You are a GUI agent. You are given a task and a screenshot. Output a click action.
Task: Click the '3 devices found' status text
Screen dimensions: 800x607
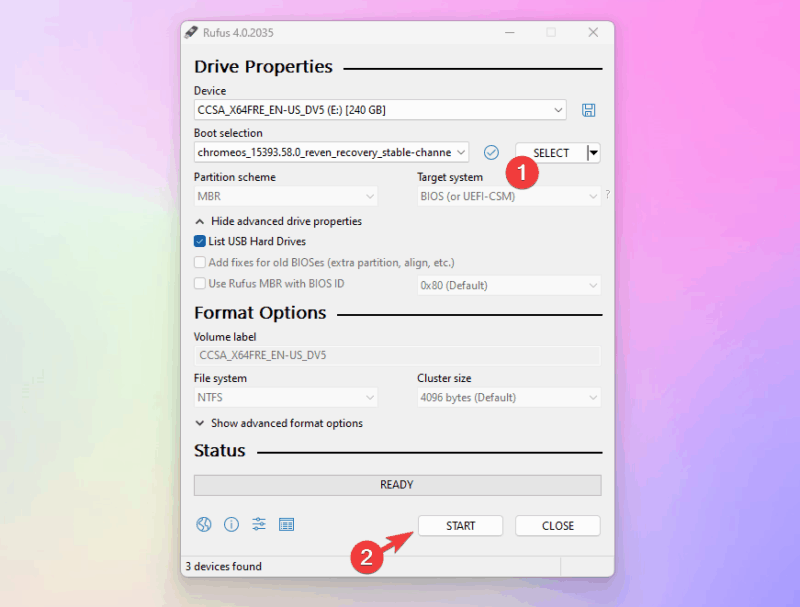(223, 567)
